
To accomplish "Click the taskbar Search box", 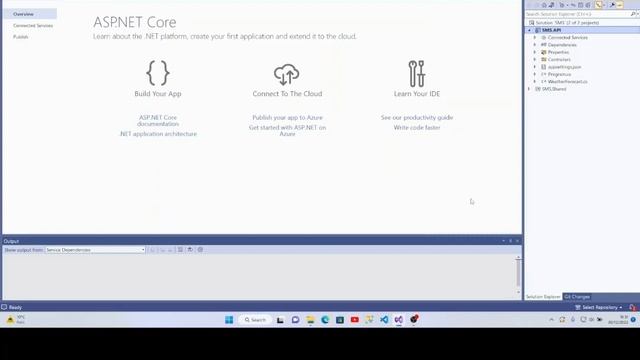I will (255, 320).
